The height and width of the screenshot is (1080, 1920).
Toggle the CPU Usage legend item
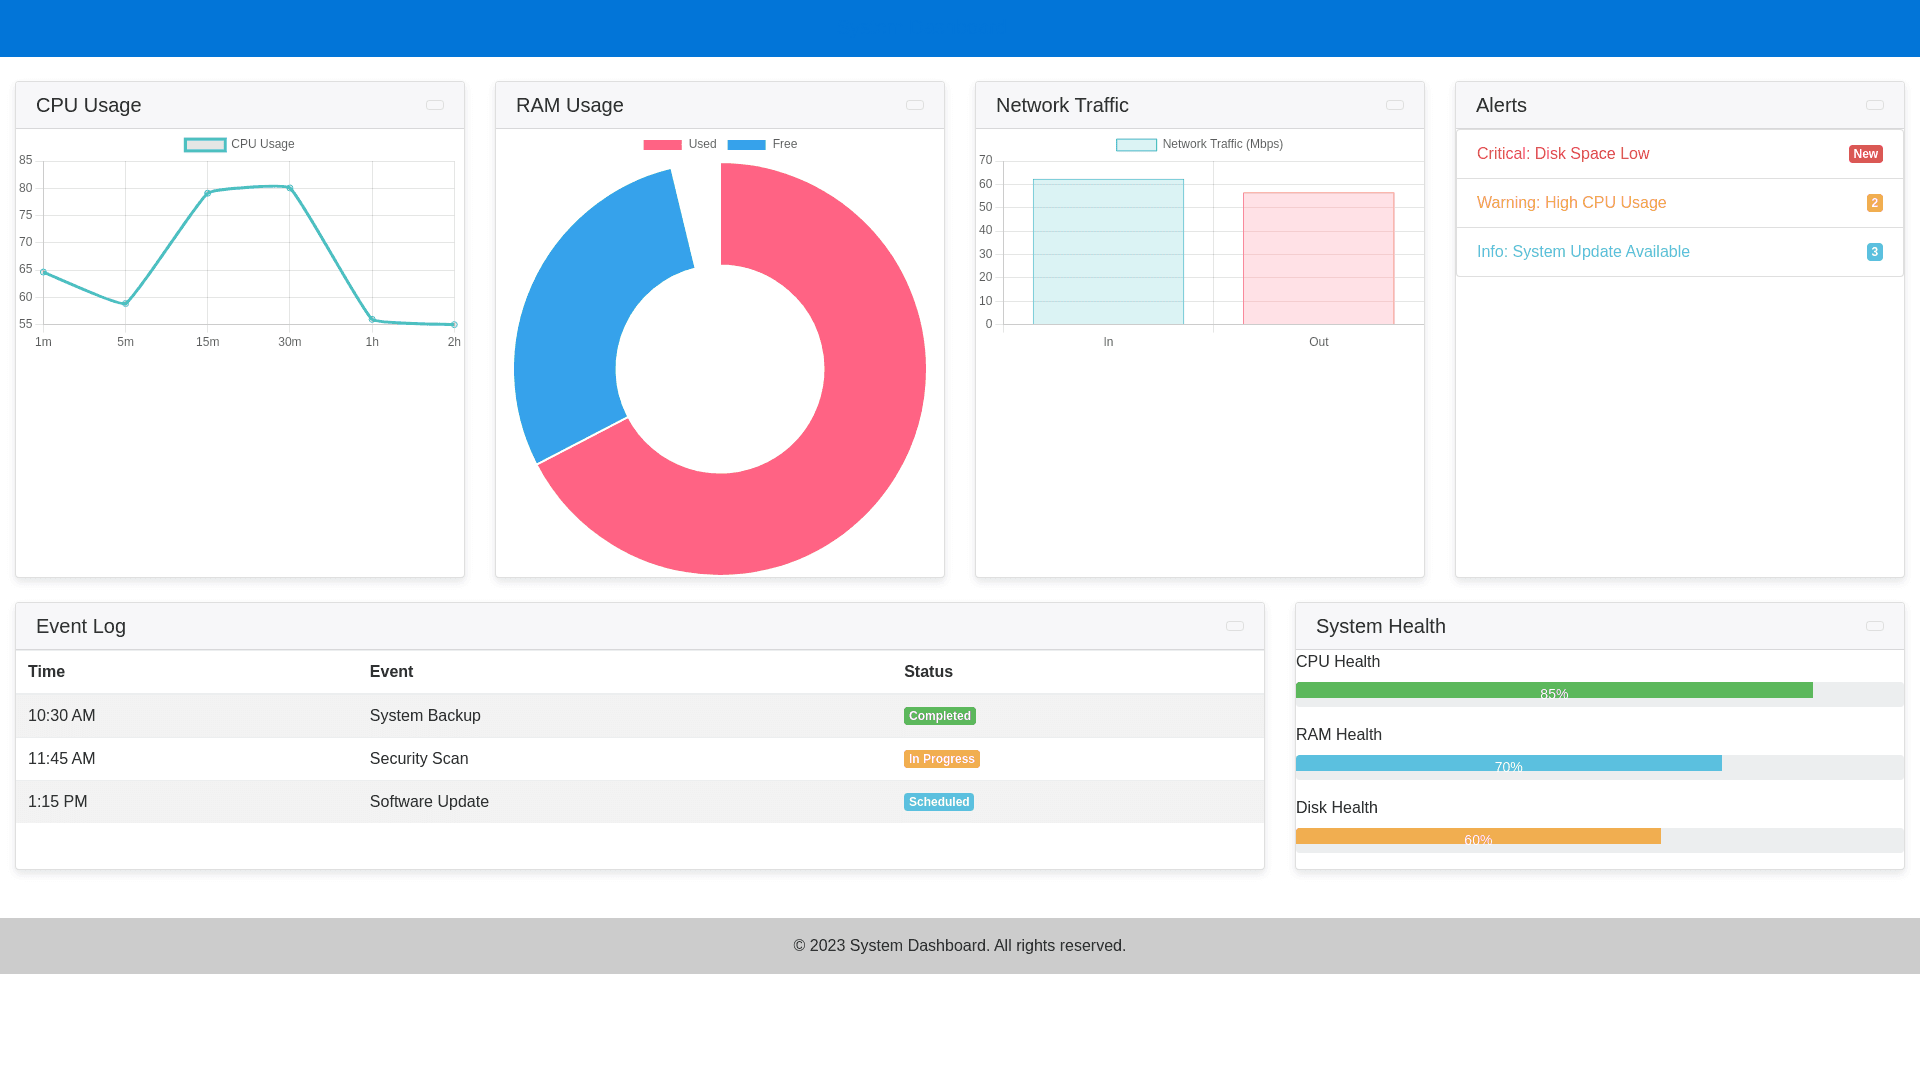[x=240, y=144]
